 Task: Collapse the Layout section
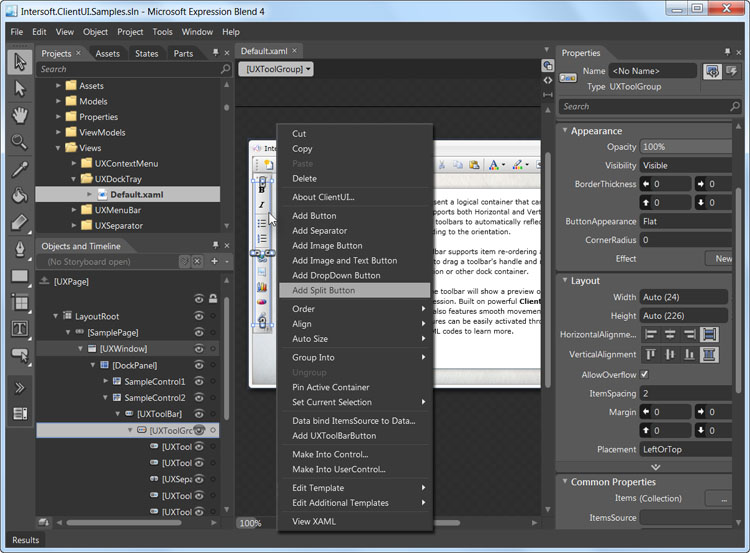coord(565,280)
